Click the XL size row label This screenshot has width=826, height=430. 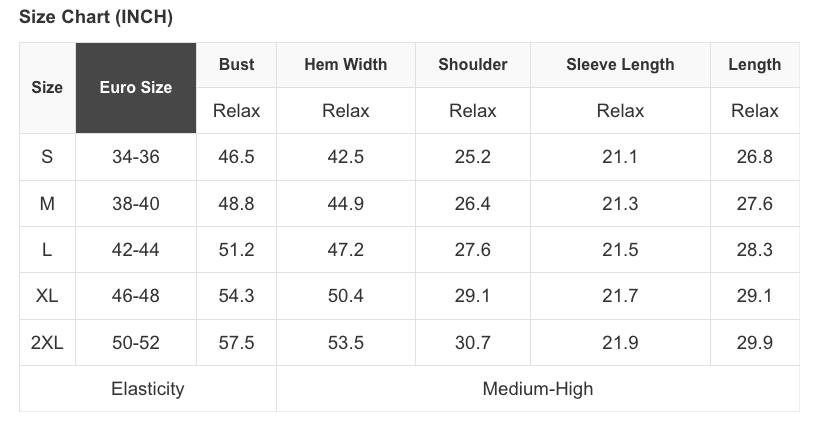coord(47,297)
